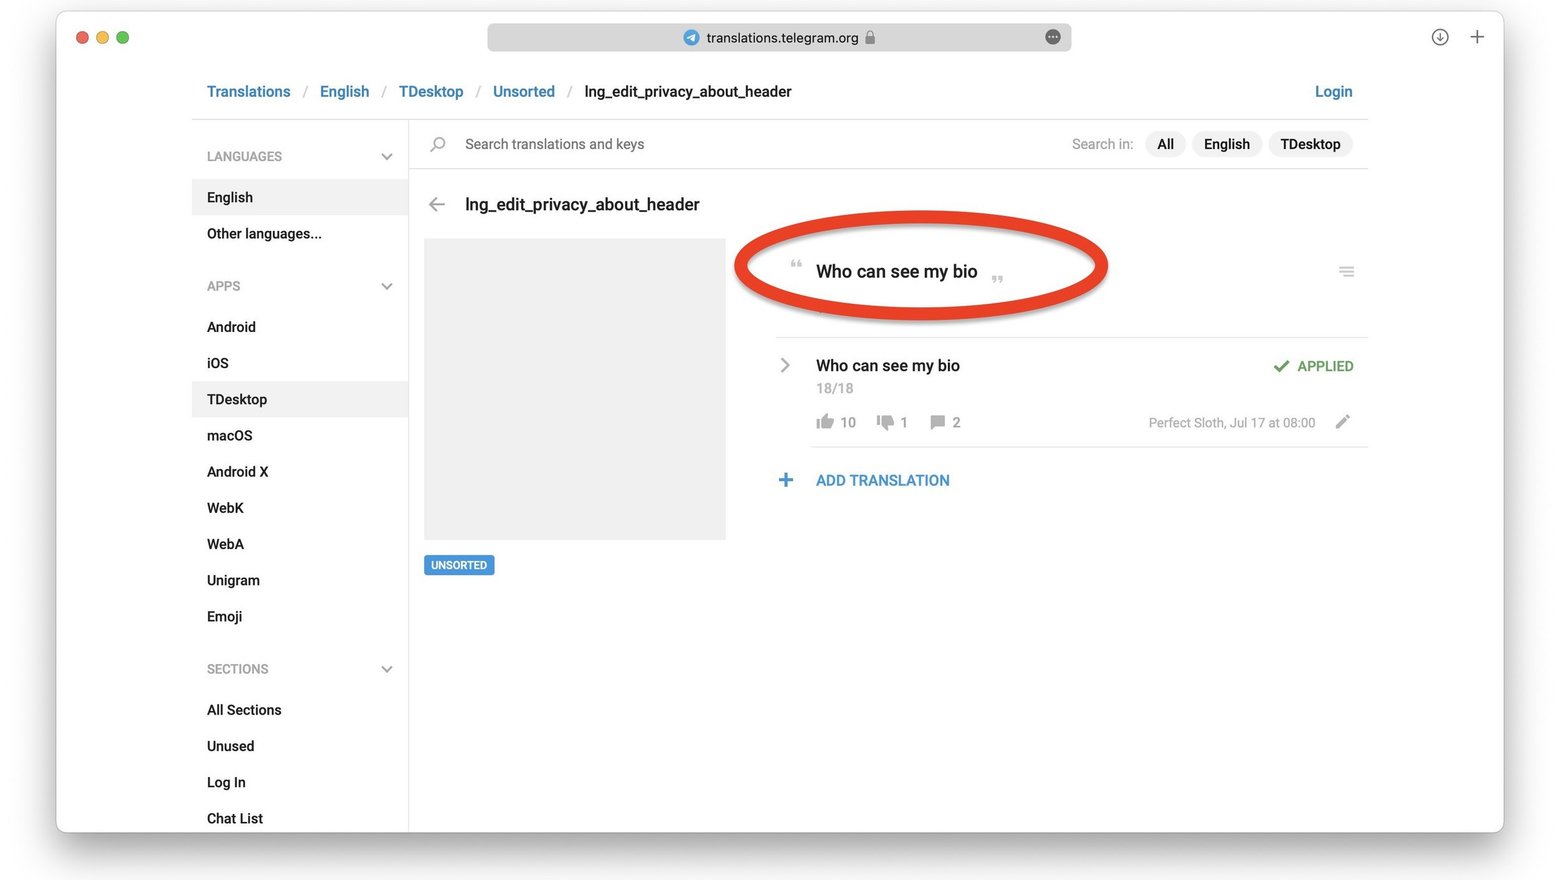Image resolution: width=1560 pixels, height=880 pixels.
Task: Select English in languages sidebar
Action: [300, 197]
